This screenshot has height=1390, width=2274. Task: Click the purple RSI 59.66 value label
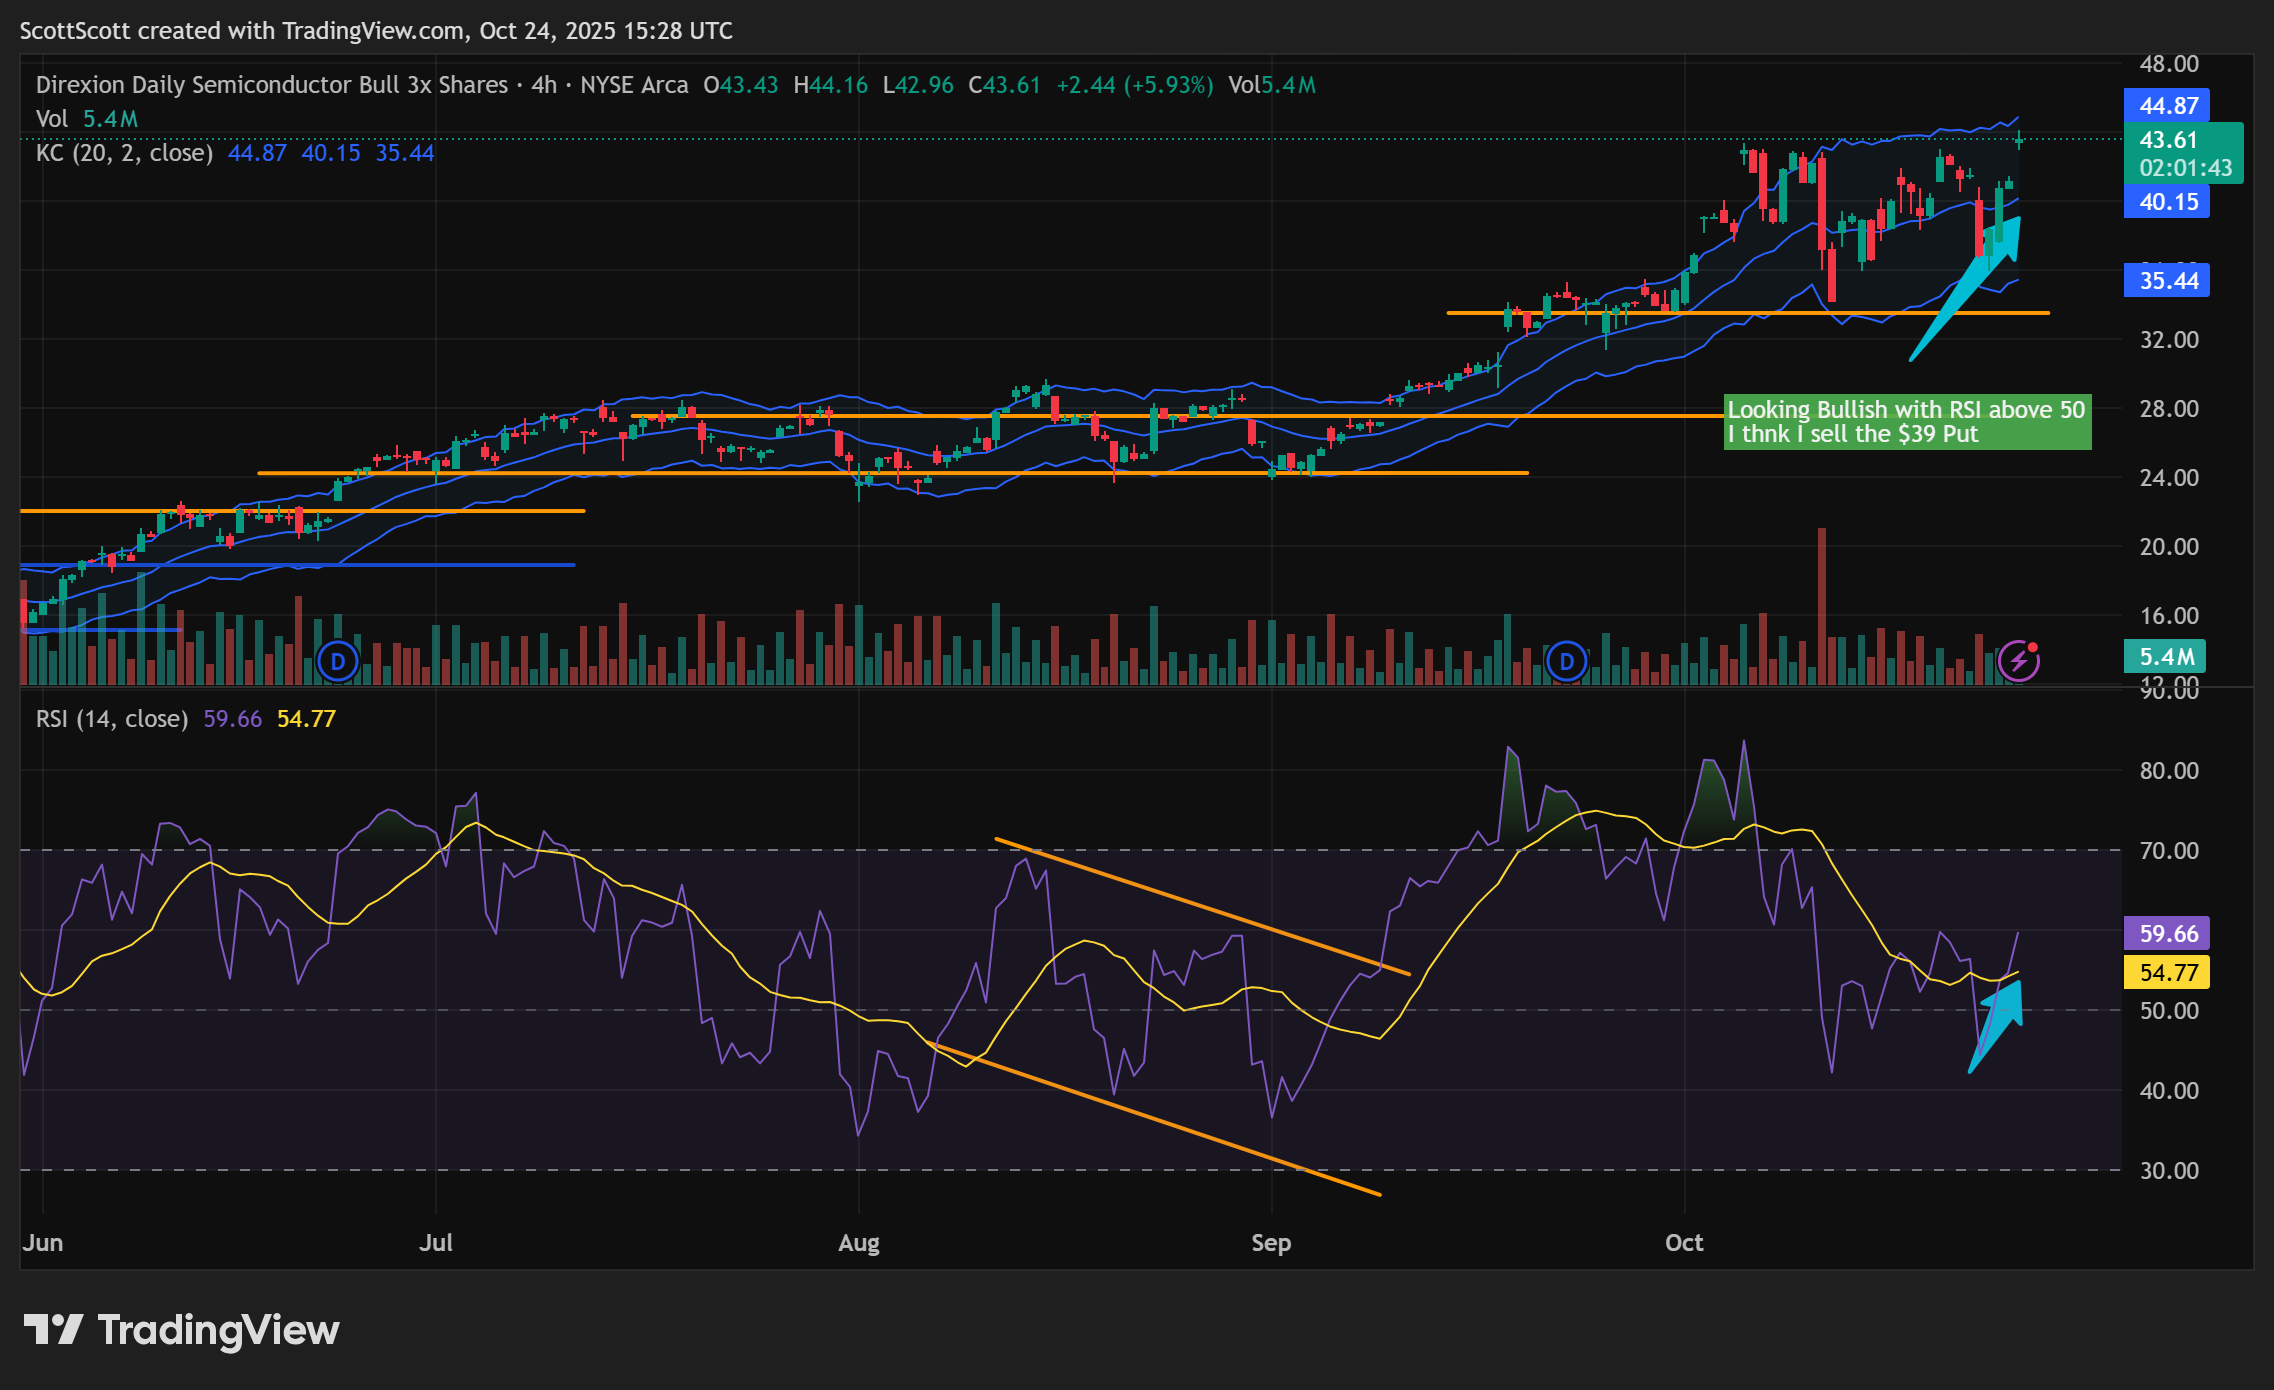pos(2167,934)
